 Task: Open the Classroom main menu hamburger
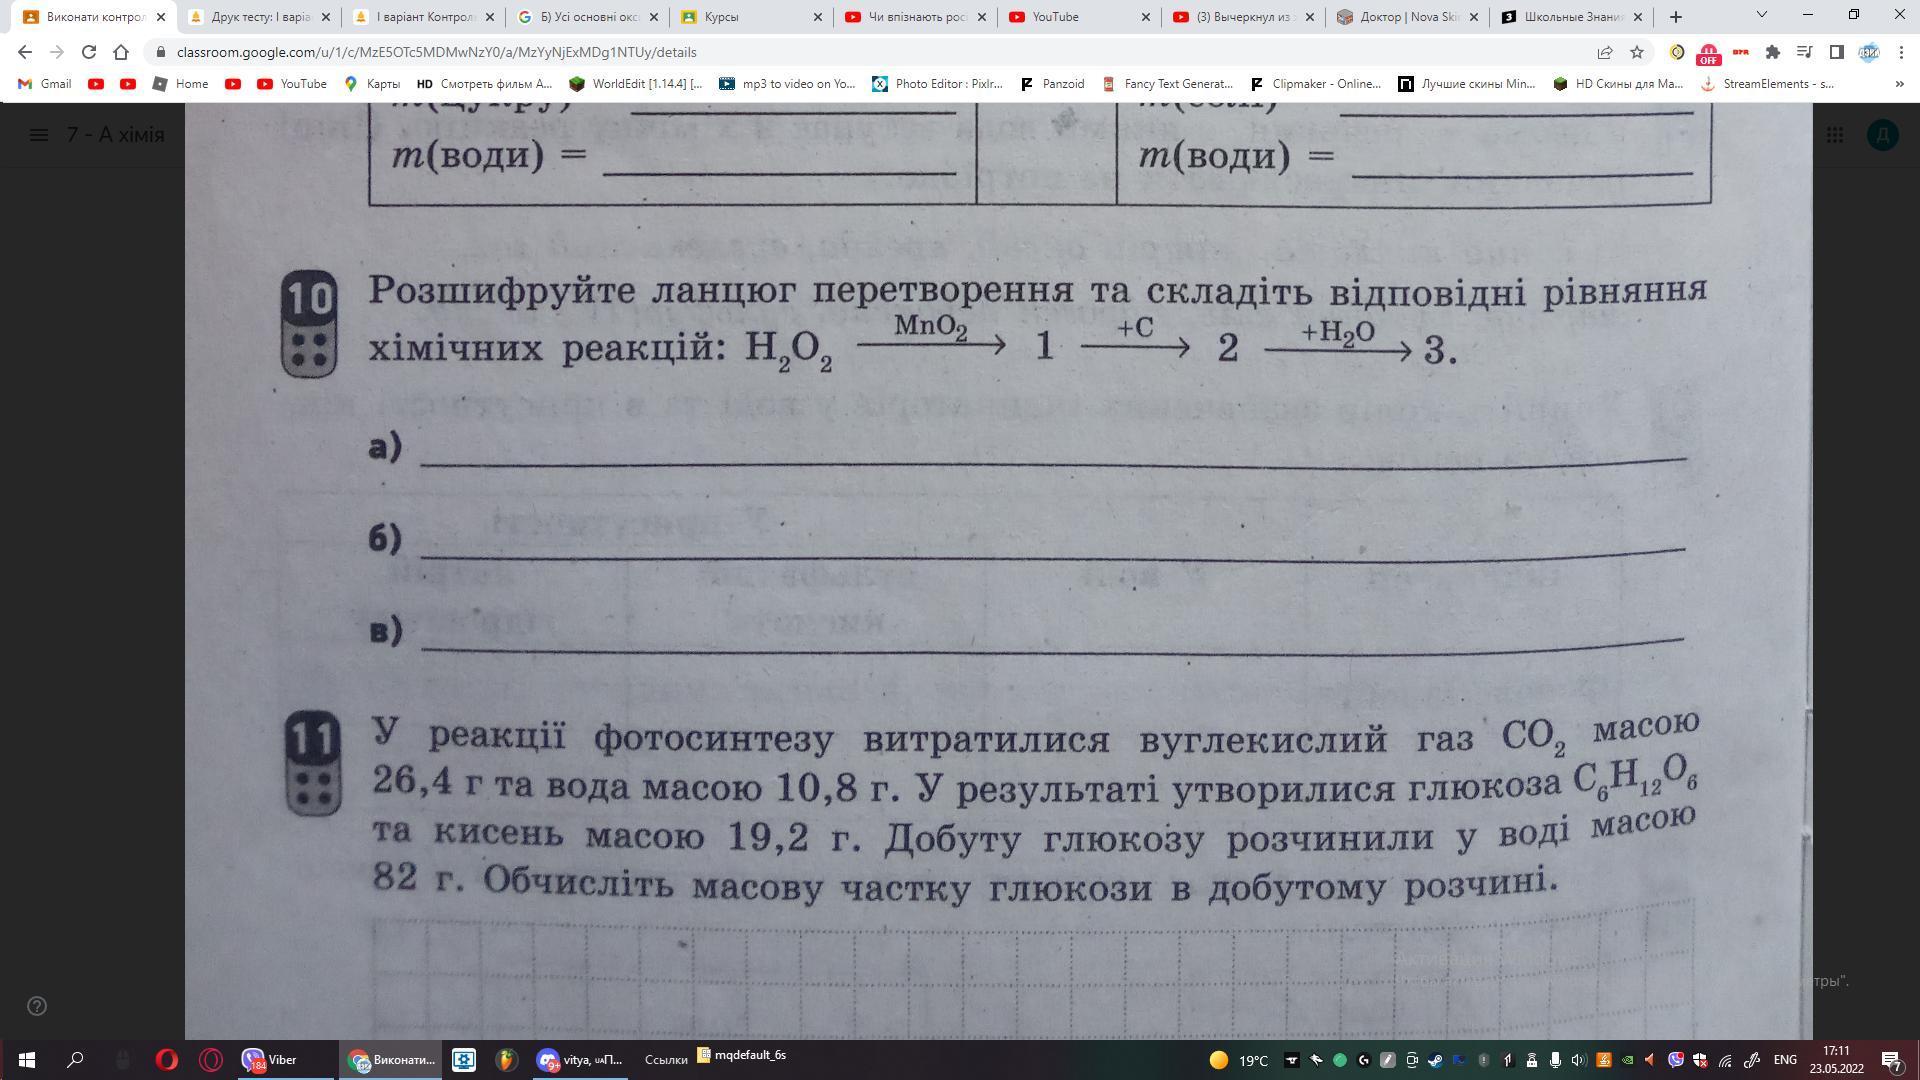(39, 135)
